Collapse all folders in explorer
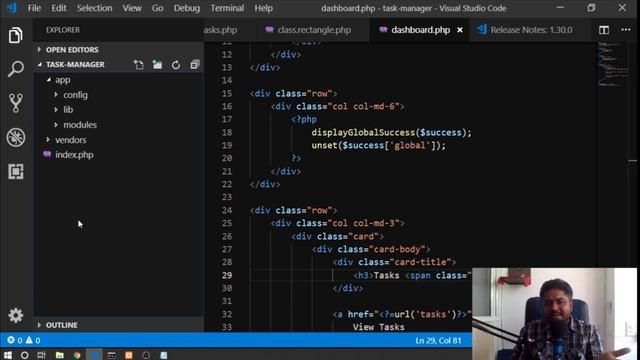The image size is (640, 360). 195,64
